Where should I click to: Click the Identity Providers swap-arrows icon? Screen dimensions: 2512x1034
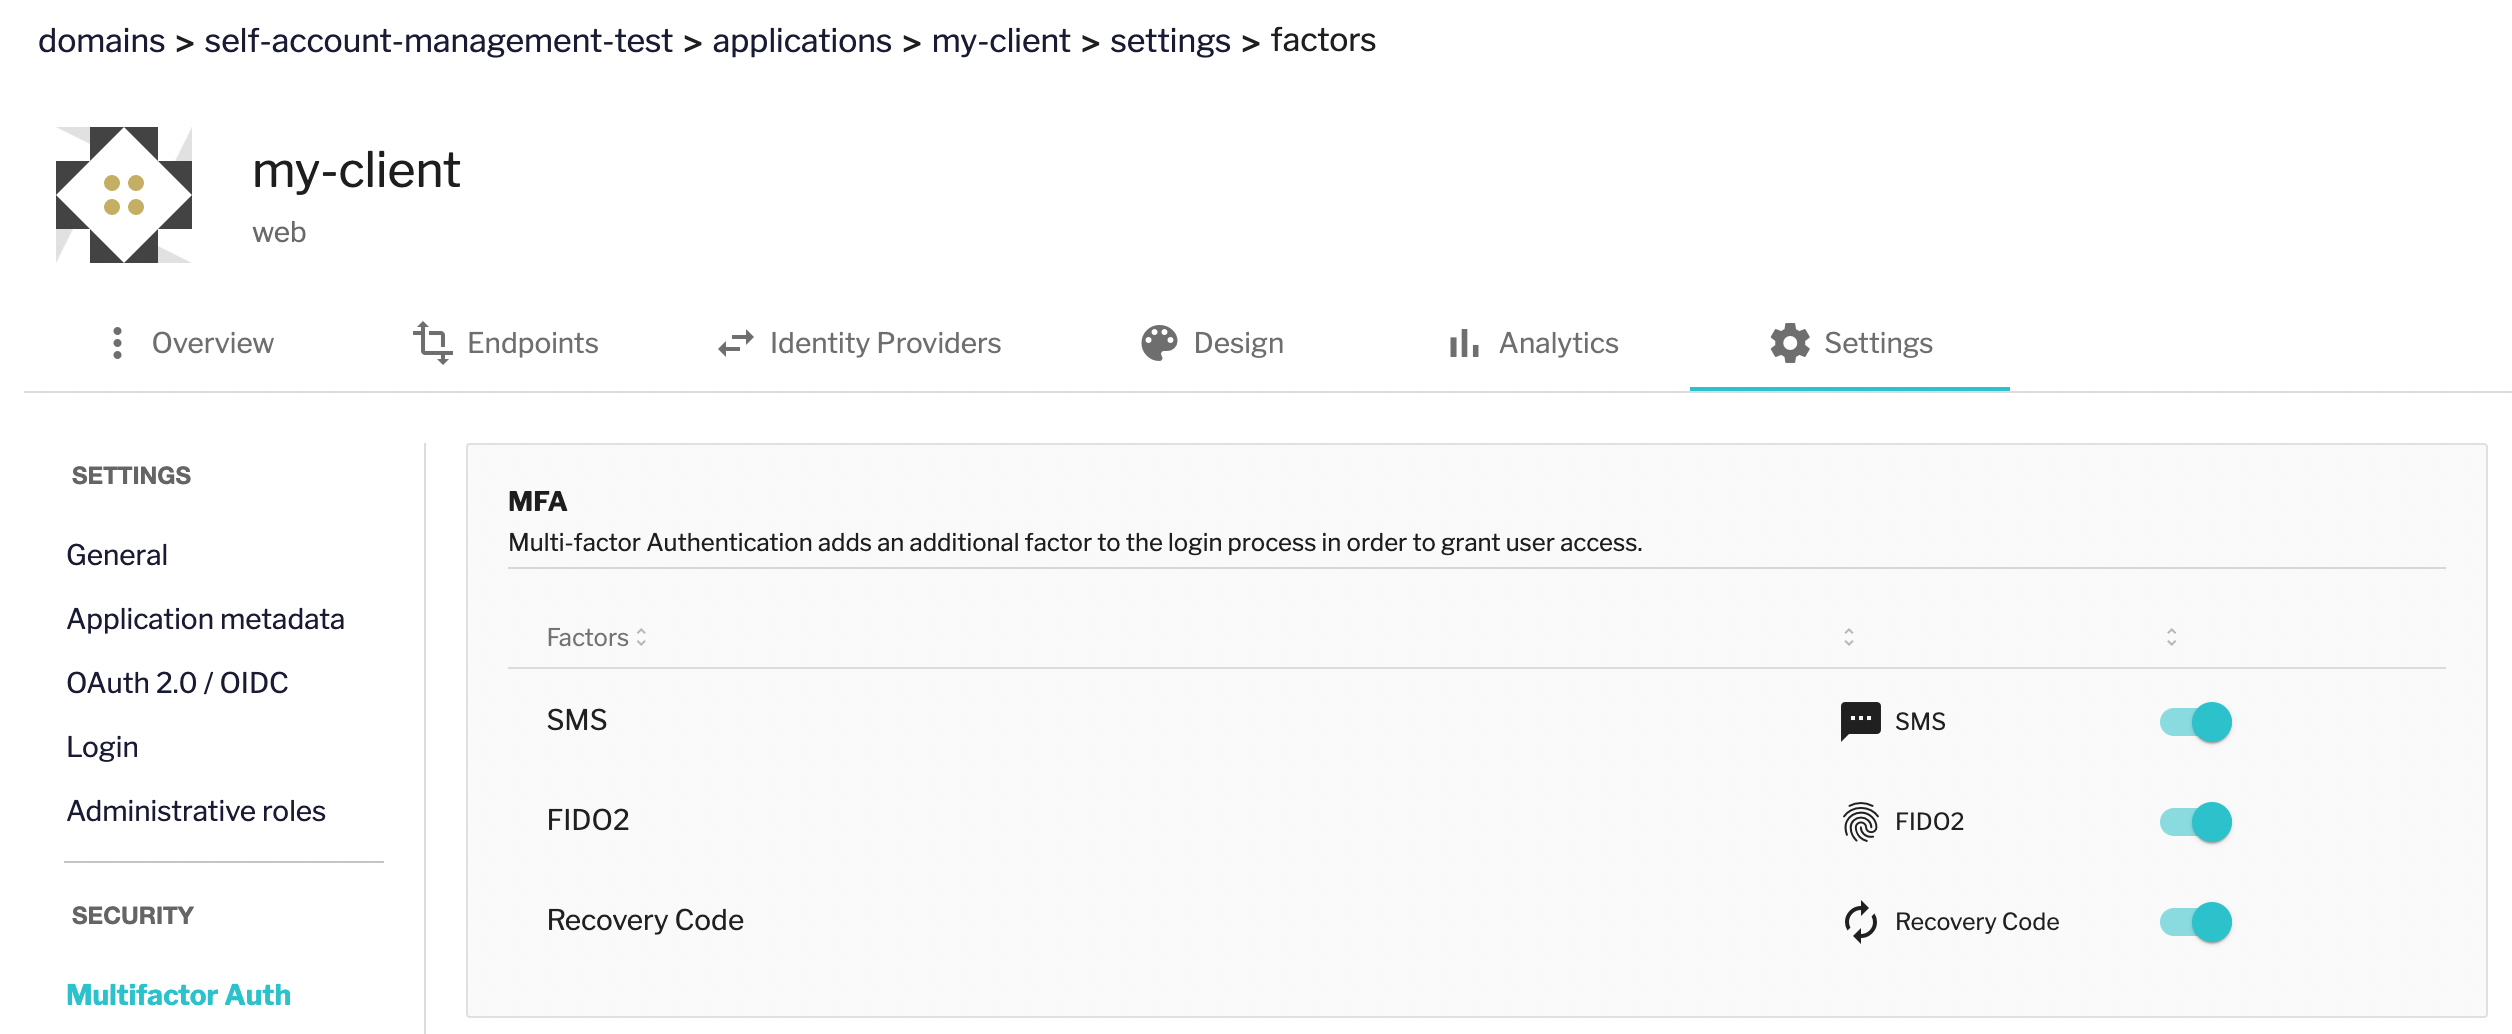(736, 343)
